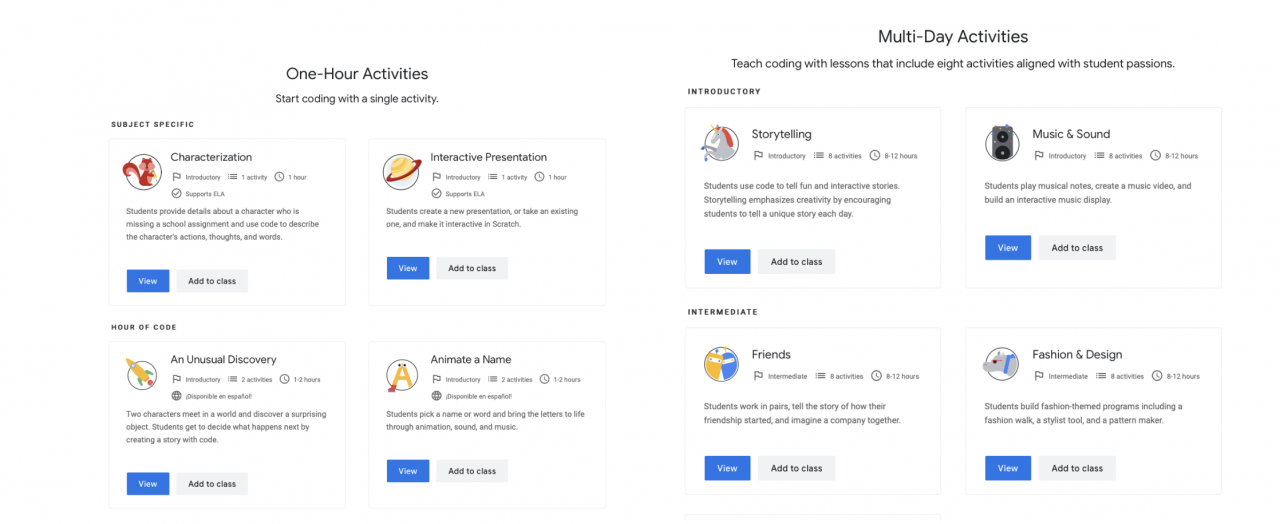This screenshot has height=524, width=1280.
Task: Click the Music & Sound speaker icon
Action: 1001,143
